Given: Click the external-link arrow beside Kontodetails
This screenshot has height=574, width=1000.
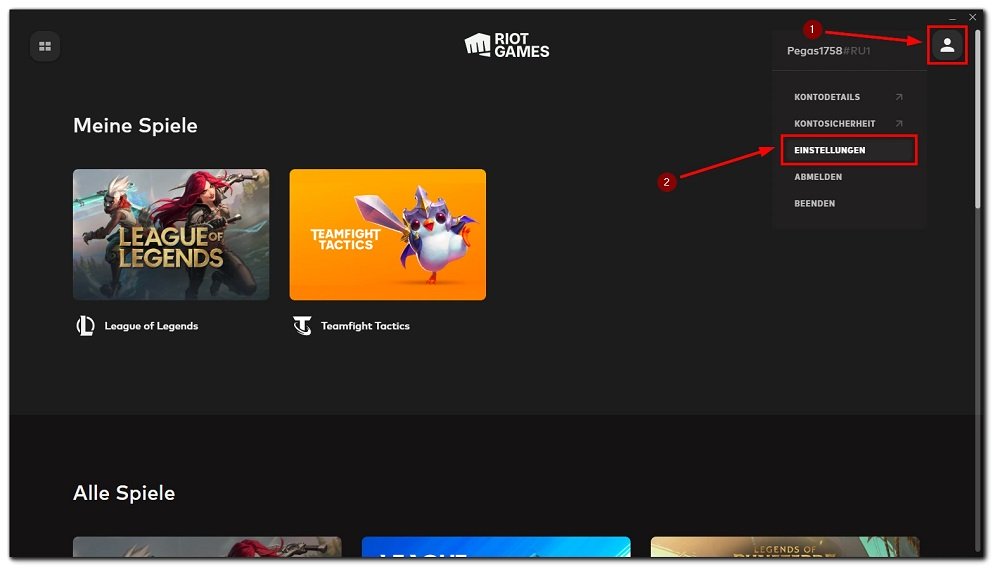Looking at the screenshot, I should point(898,97).
